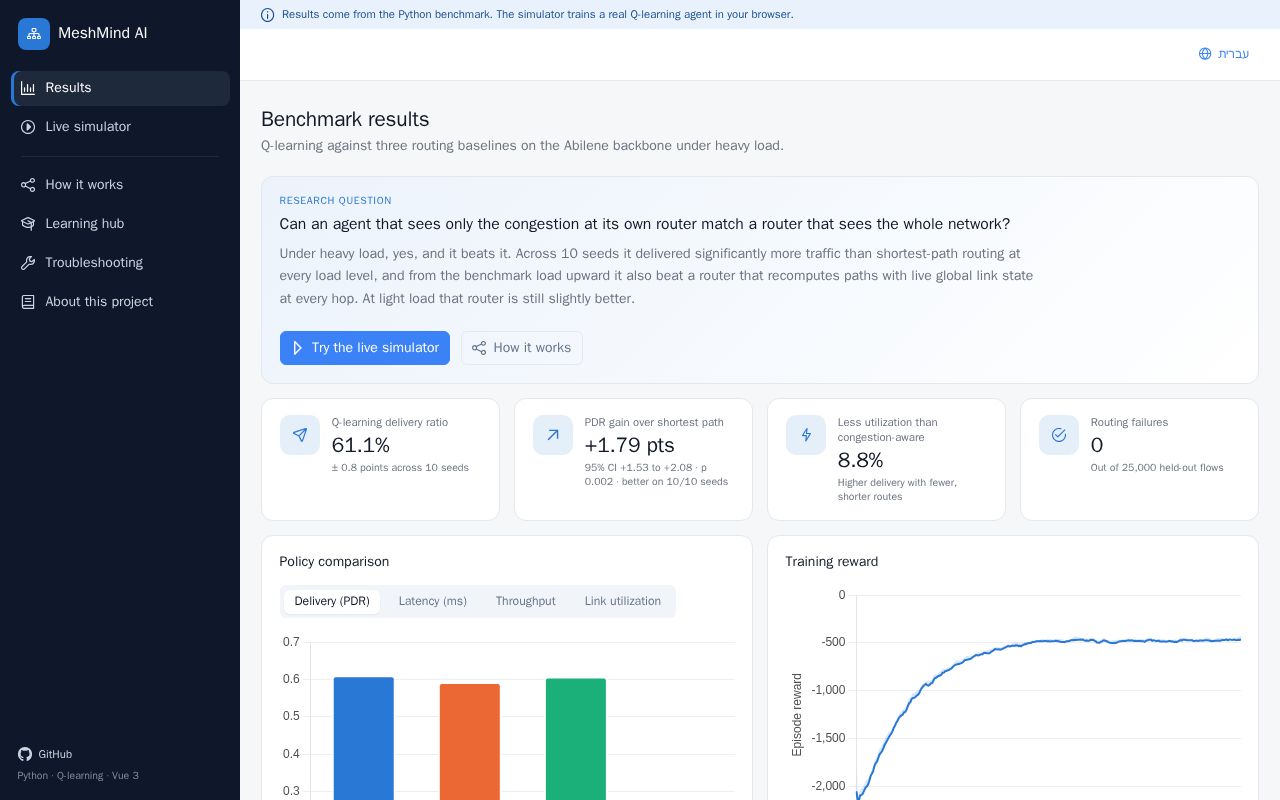Click the blue bar in Policy comparison chart
The height and width of the screenshot is (800, 1280).
click(x=364, y=738)
